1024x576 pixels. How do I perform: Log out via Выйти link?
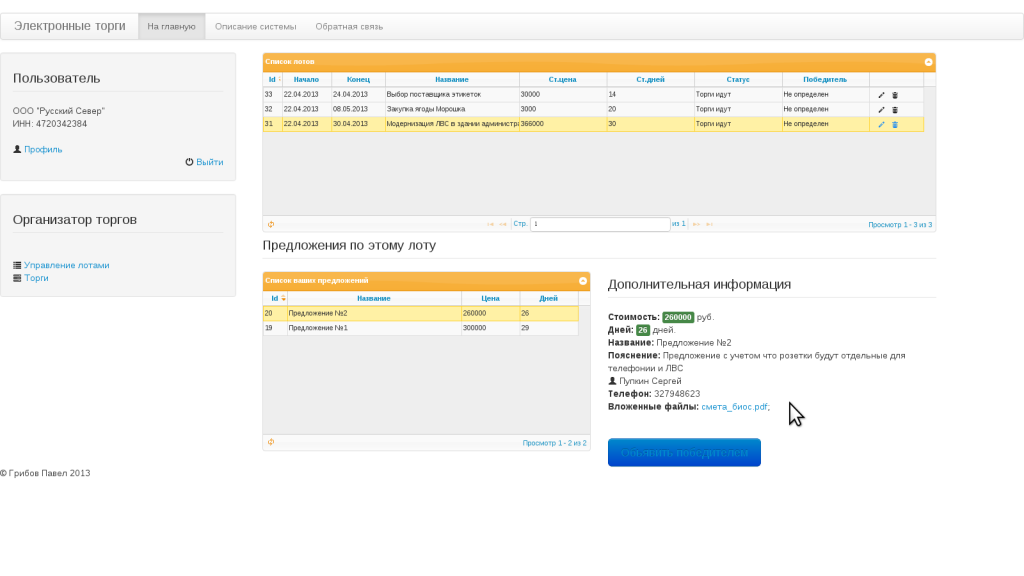(x=210, y=161)
